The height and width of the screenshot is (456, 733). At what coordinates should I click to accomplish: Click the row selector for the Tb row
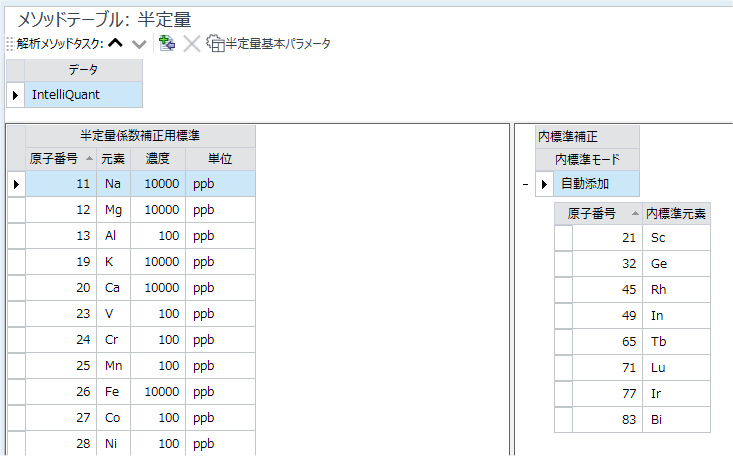pos(563,341)
